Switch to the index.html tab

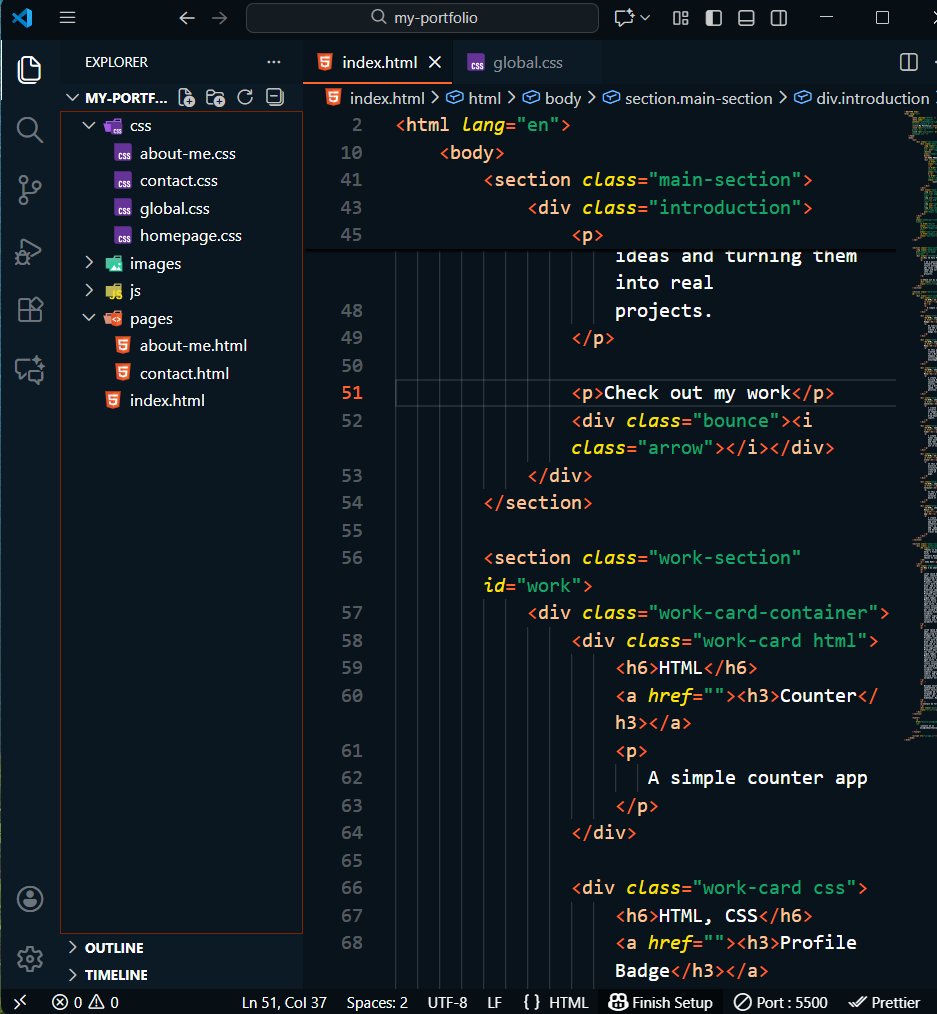point(378,63)
